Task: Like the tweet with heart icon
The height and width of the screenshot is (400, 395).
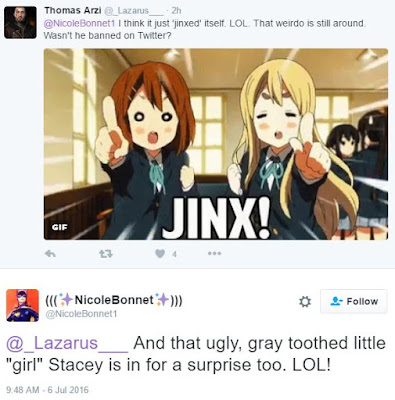Action: click(x=160, y=254)
